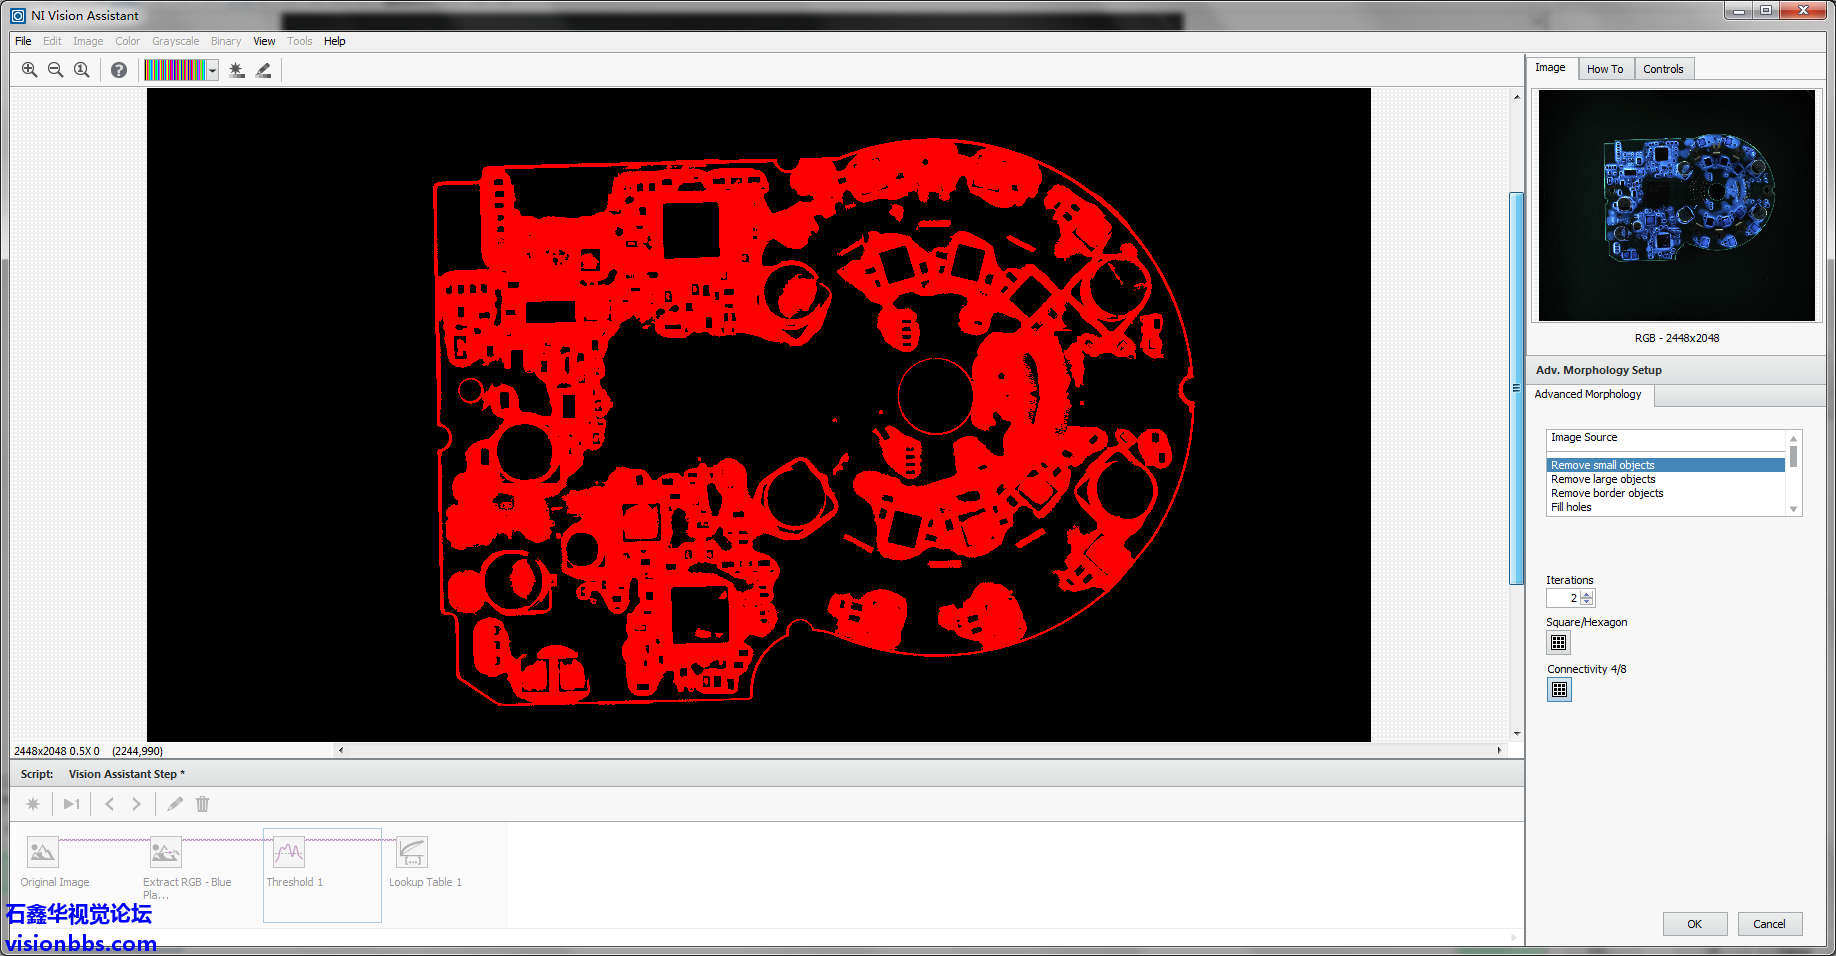
Task: Select the rainbow color palette swatch
Action: pos(175,70)
